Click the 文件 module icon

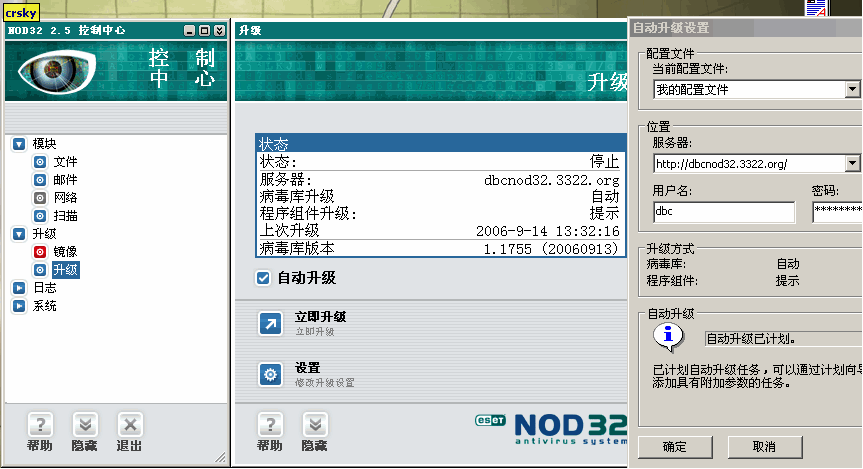click(x=40, y=162)
